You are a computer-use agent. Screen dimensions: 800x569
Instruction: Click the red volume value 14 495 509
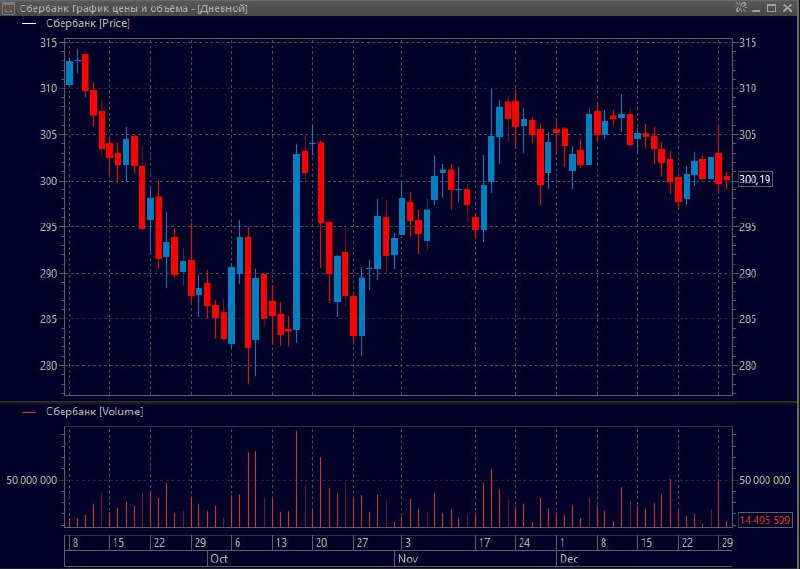(764, 520)
